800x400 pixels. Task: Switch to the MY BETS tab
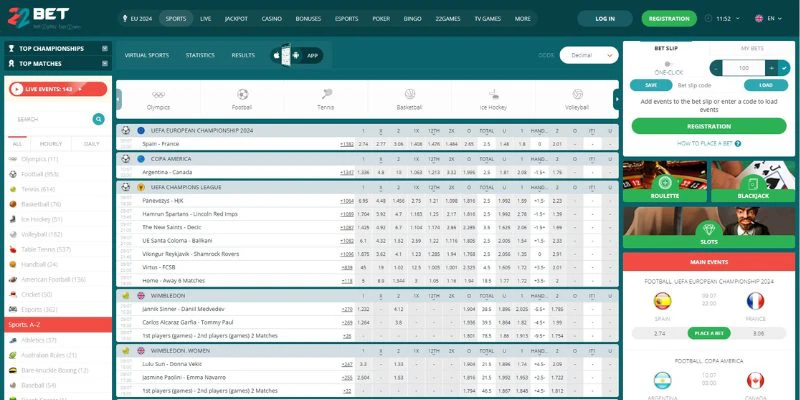point(752,48)
